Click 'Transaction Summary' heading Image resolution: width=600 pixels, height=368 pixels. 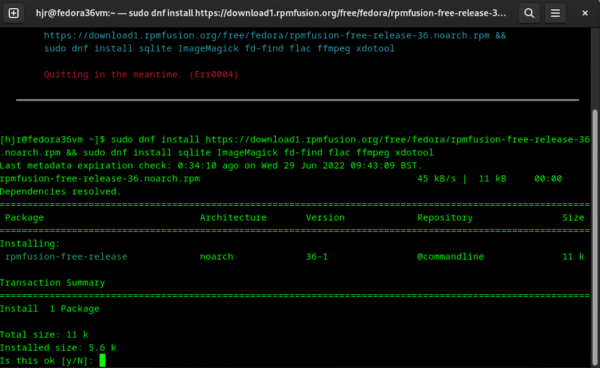point(52,283)
